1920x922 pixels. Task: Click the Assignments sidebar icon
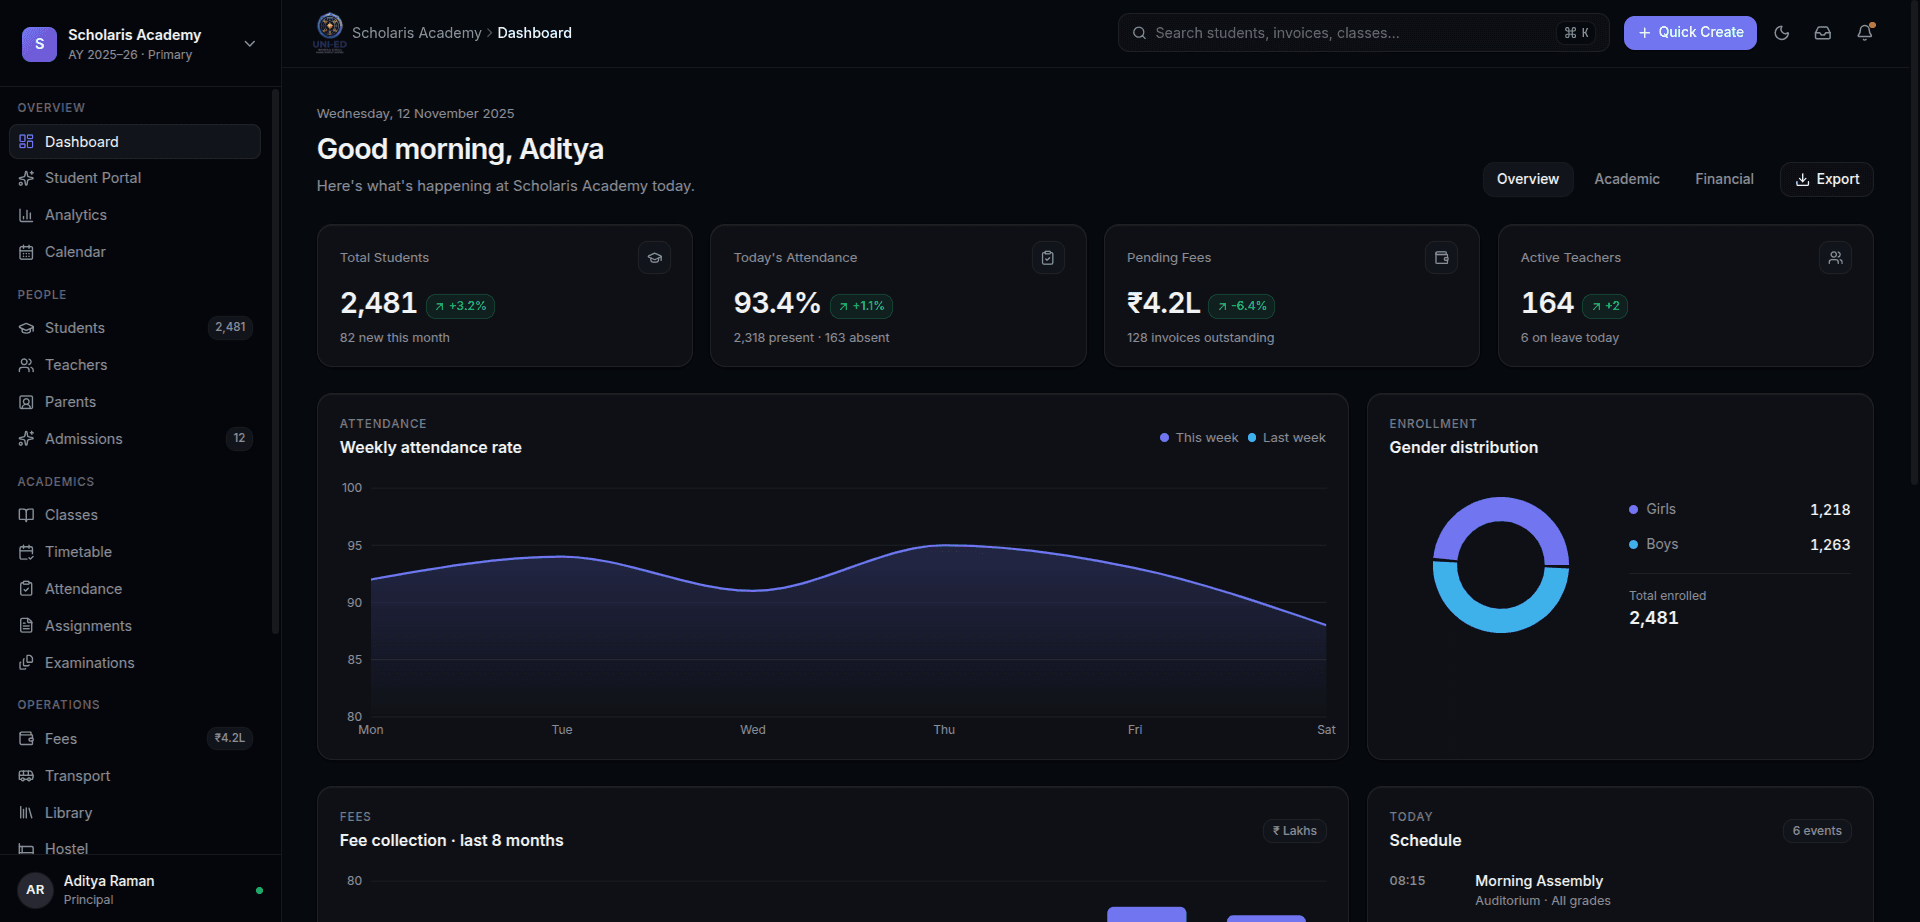click(x=26, y=626)
